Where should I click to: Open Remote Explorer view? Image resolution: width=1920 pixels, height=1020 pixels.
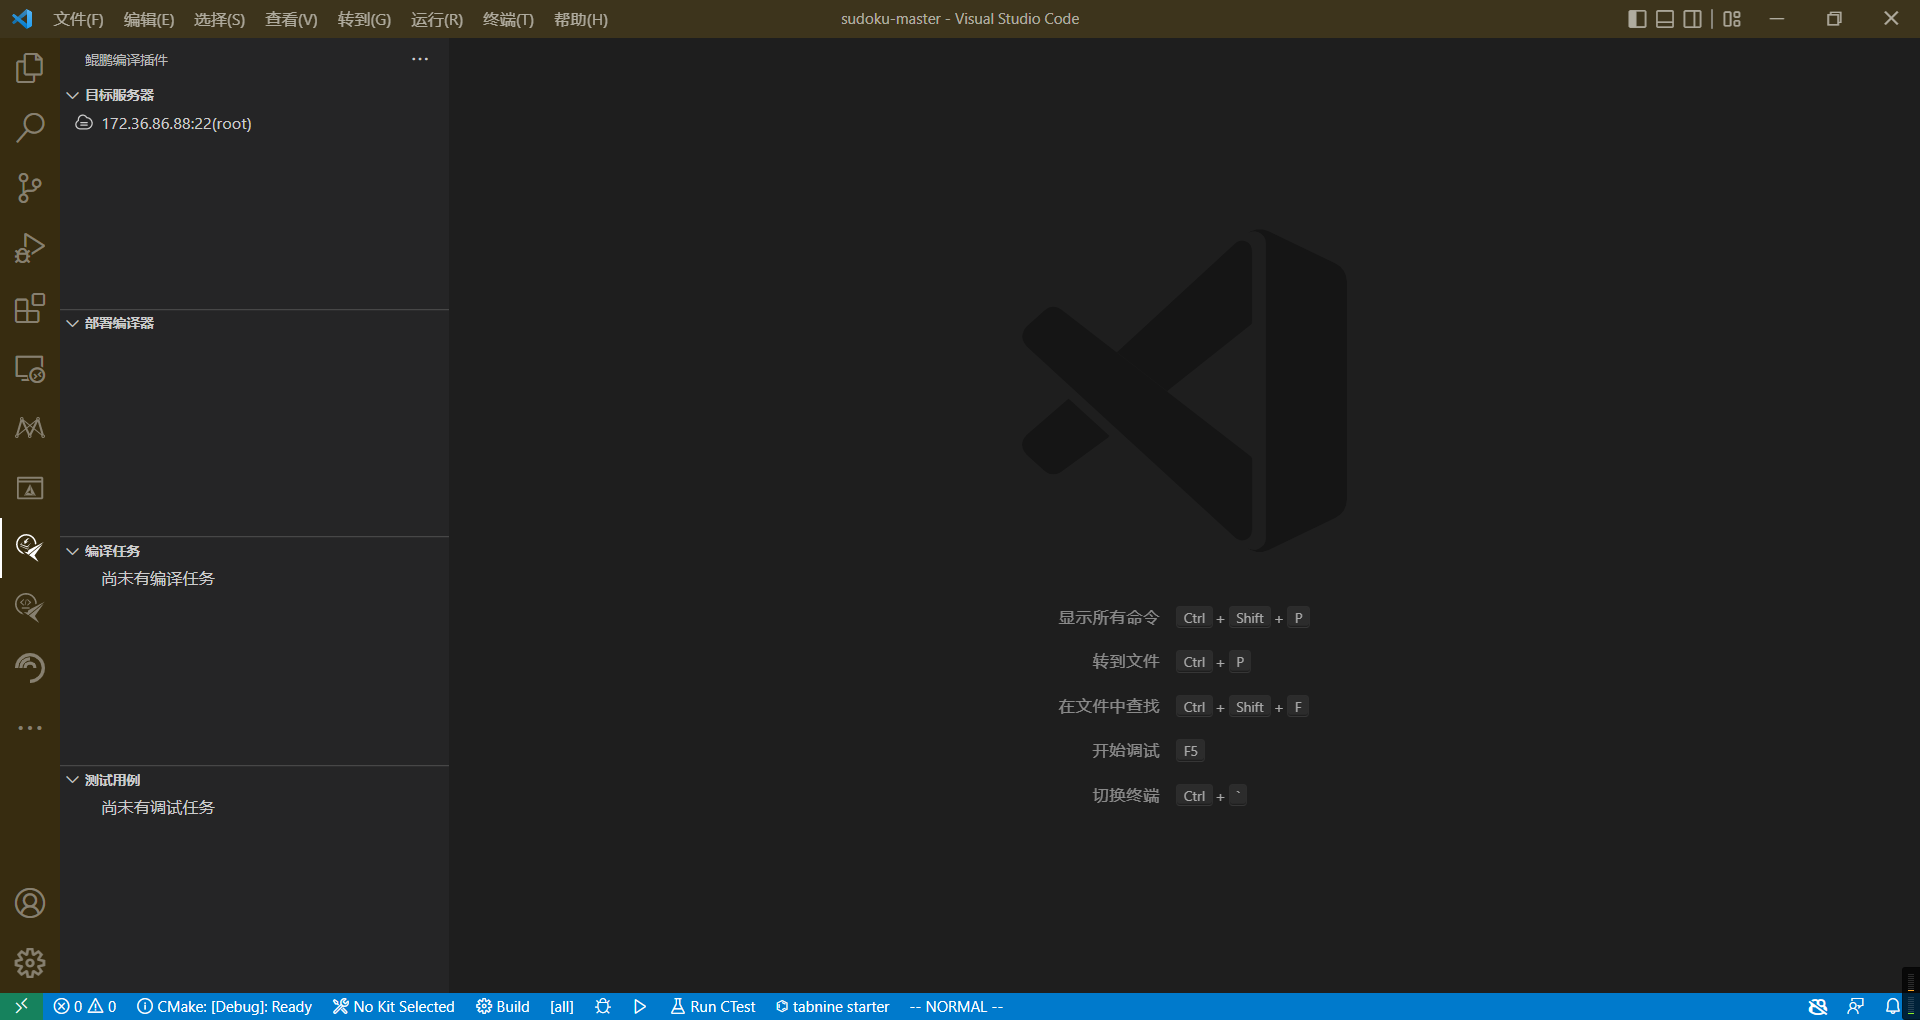30,368
